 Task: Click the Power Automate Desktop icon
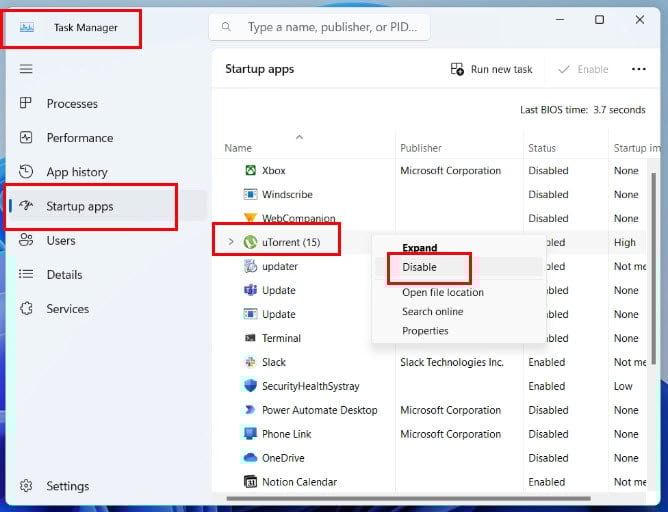(x=250, y=410)
